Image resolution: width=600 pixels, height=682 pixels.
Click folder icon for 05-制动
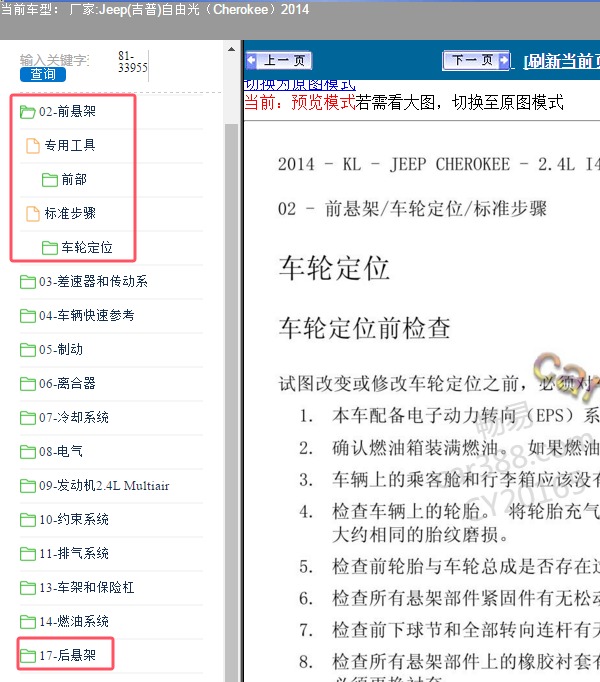(28, 350)
